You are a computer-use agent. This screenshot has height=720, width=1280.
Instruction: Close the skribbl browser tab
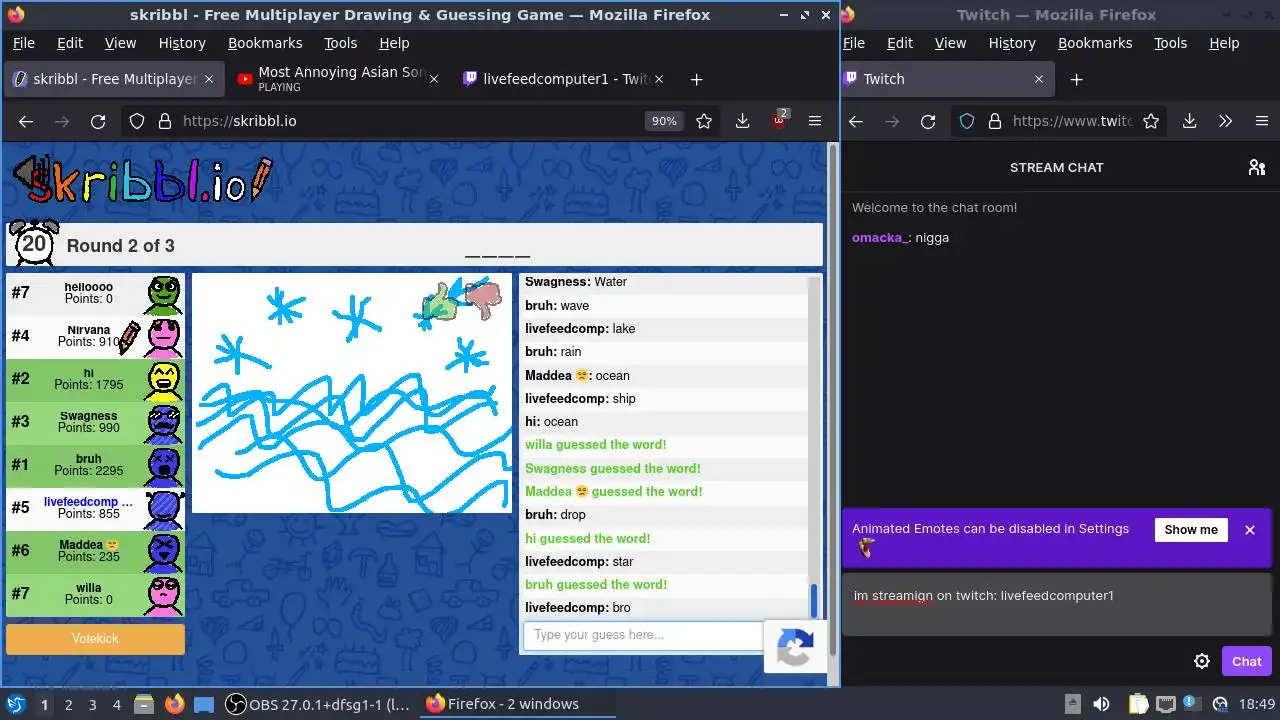tap(208, 79)
